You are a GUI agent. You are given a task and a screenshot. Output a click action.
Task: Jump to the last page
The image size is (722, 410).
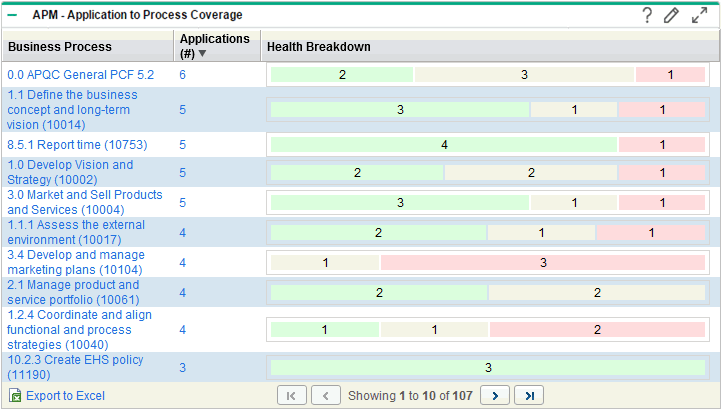click(529, 395)
